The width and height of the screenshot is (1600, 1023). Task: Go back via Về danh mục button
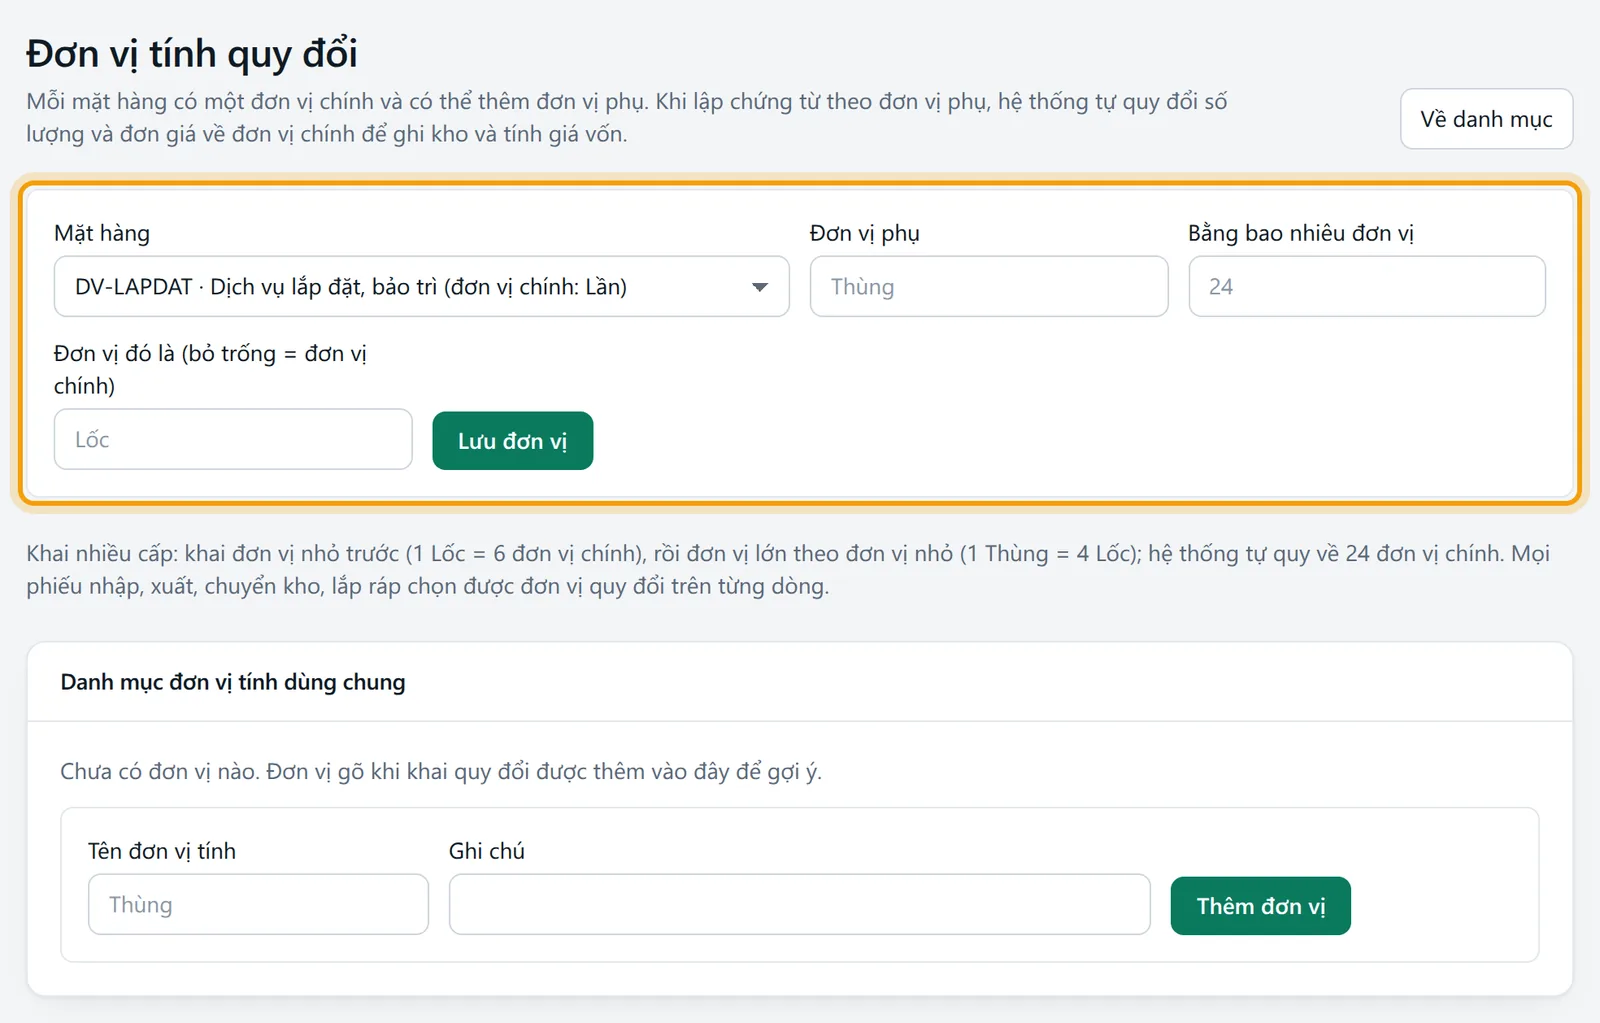coord(1486,119)
